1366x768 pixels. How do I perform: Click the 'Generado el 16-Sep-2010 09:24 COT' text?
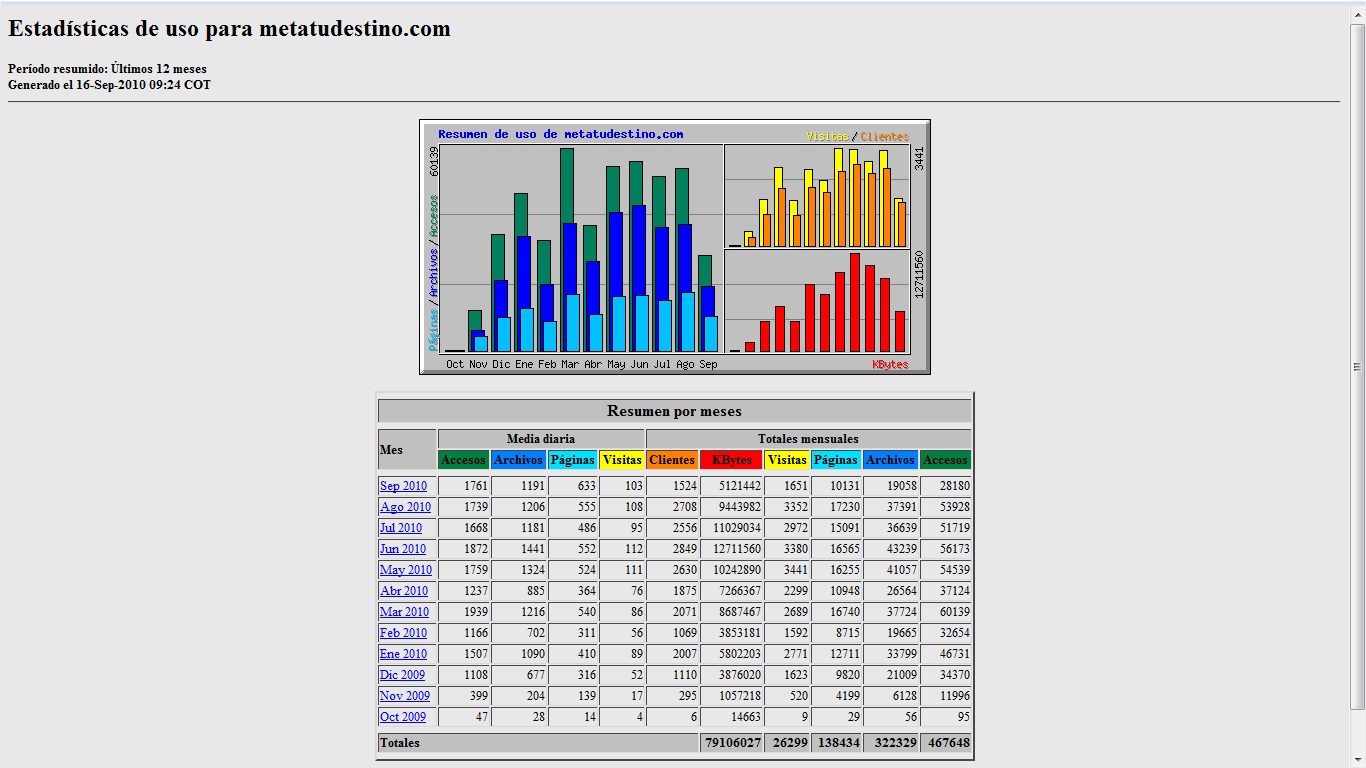109,85
